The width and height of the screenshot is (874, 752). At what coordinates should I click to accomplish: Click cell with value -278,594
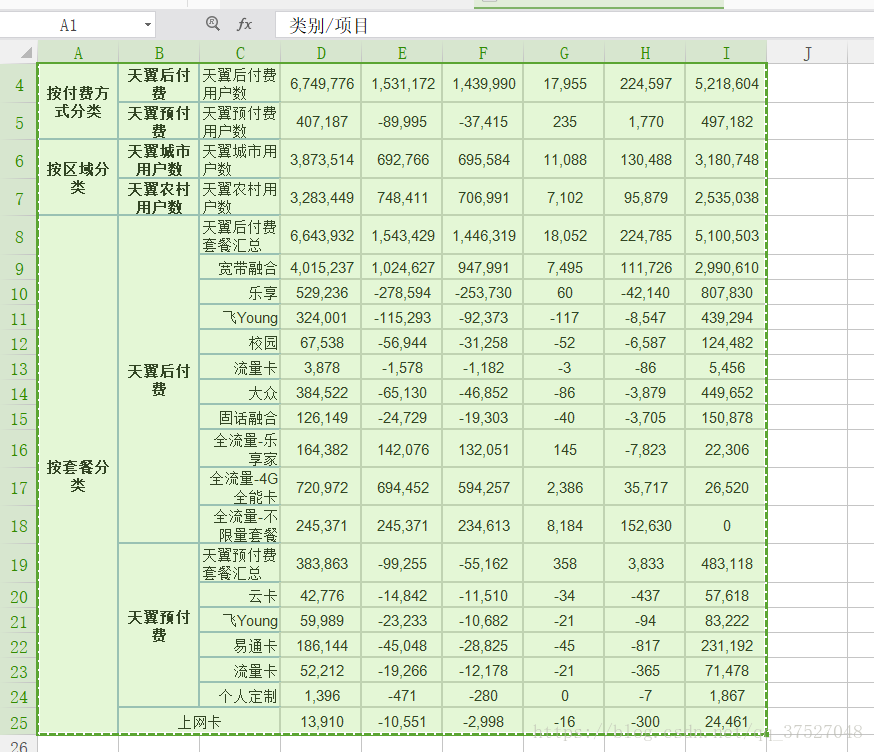click(x=402, y=292)
